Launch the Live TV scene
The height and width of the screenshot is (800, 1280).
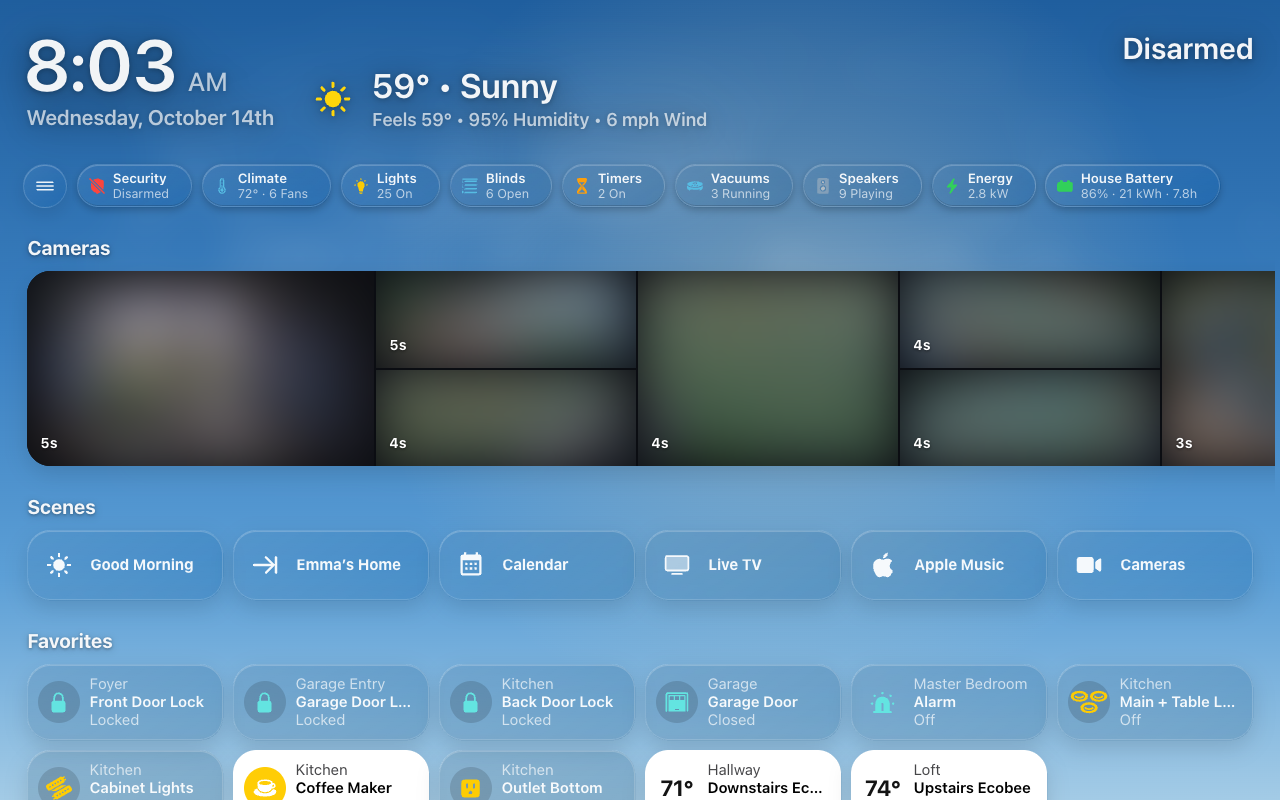743,565
